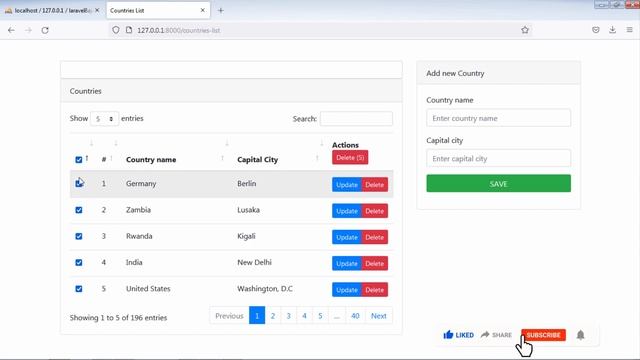Open the Pocket save icon
Screen dimensions: 640x360
[596, 30]
